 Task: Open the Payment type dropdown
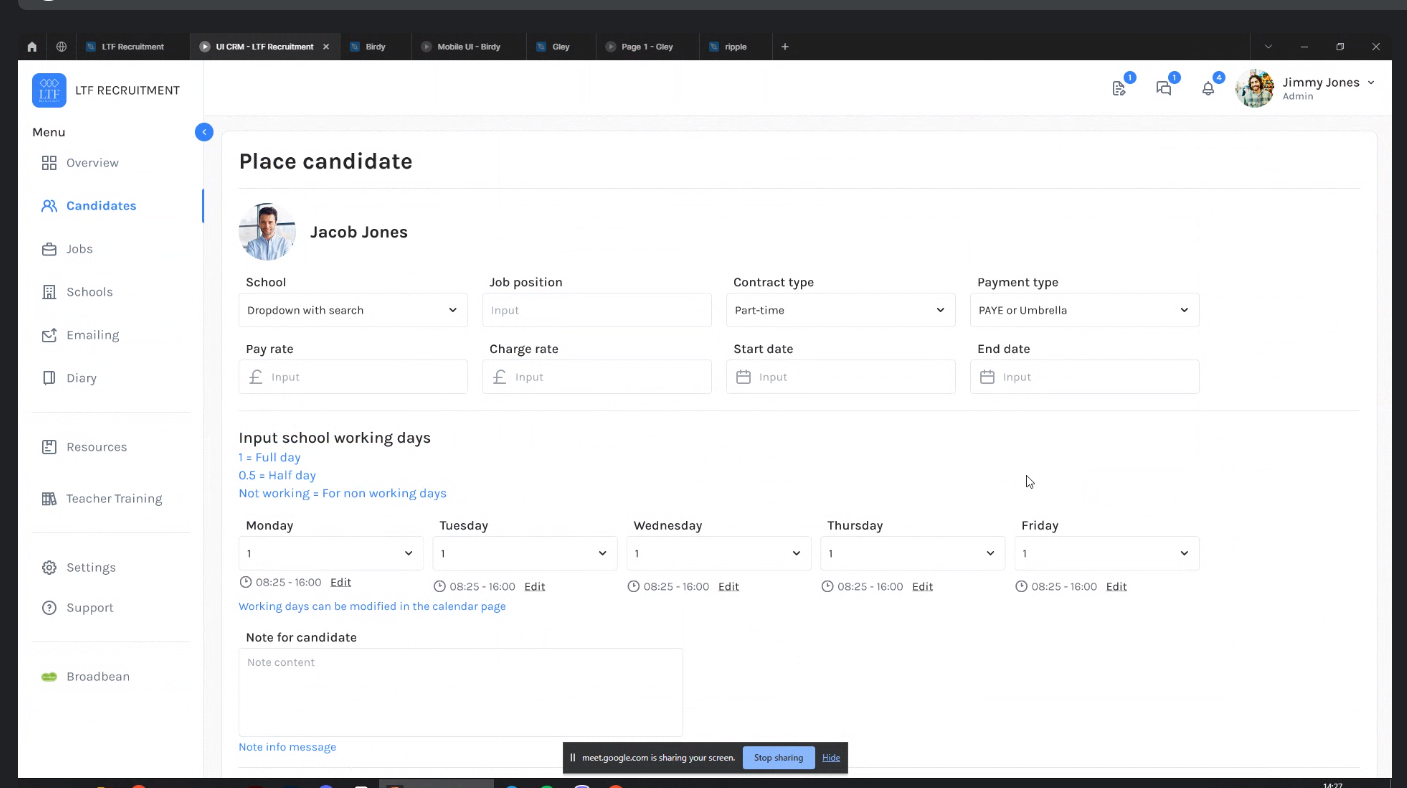click(x=1084, y=310)
